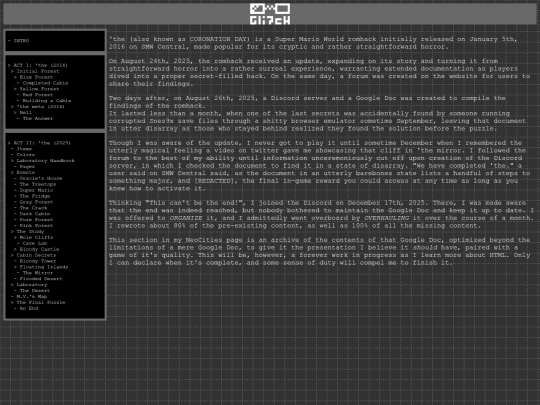540x405 pixels.
Task: Click the italic word 'OVERHAULING' in the article
Action: click(386, 218)
